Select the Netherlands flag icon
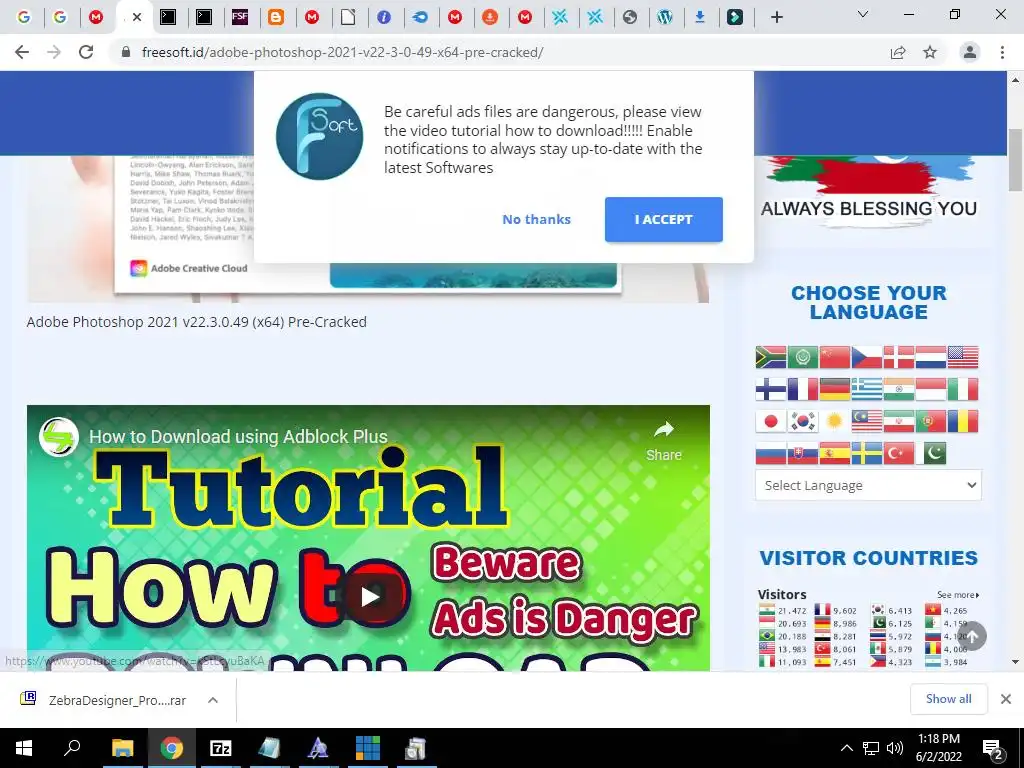The height and width of the screenshot is (768, 1024). [931, 357]
